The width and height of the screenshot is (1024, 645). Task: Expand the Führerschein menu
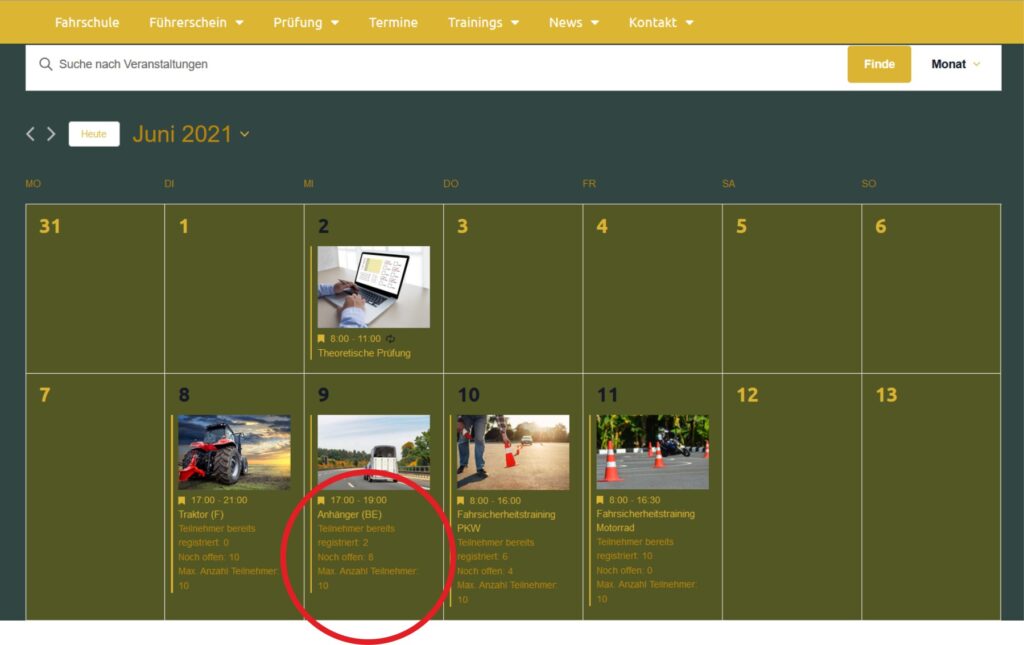click(x=196, y=22)
